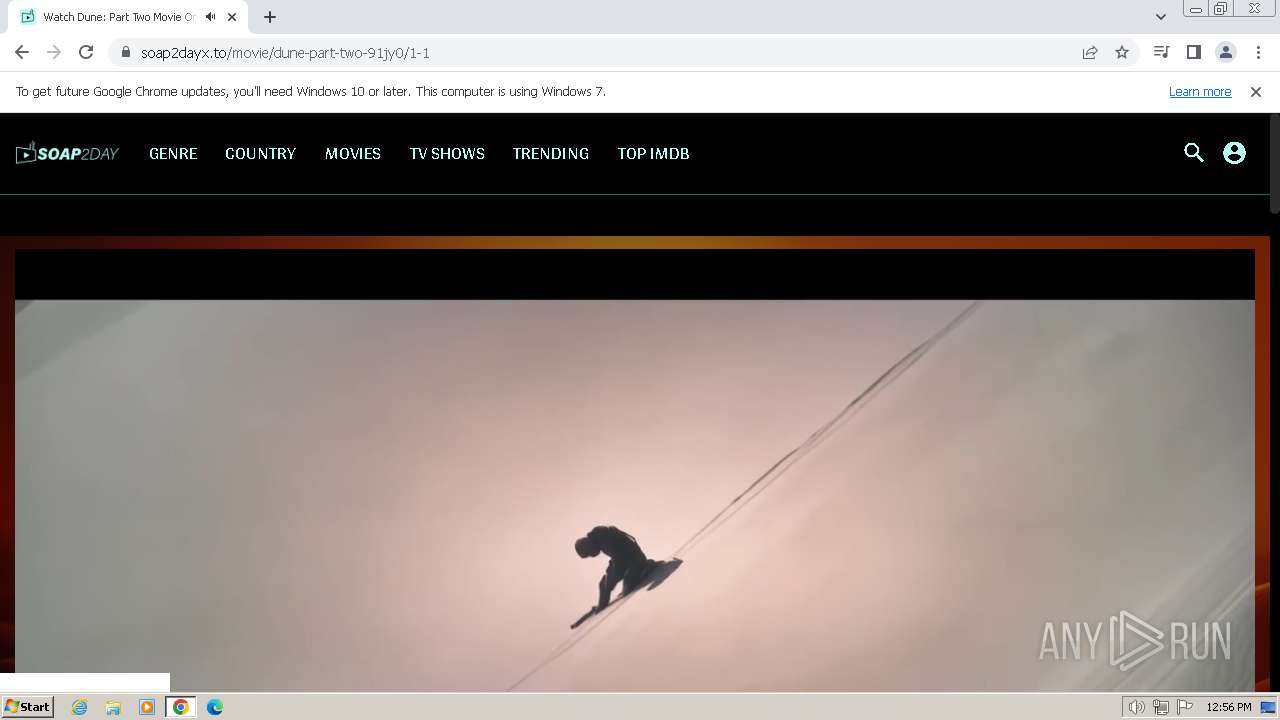Viewport: 1280px width, 720px height.
Task: Click the Dune video player frame
Action: coord(635,470)
